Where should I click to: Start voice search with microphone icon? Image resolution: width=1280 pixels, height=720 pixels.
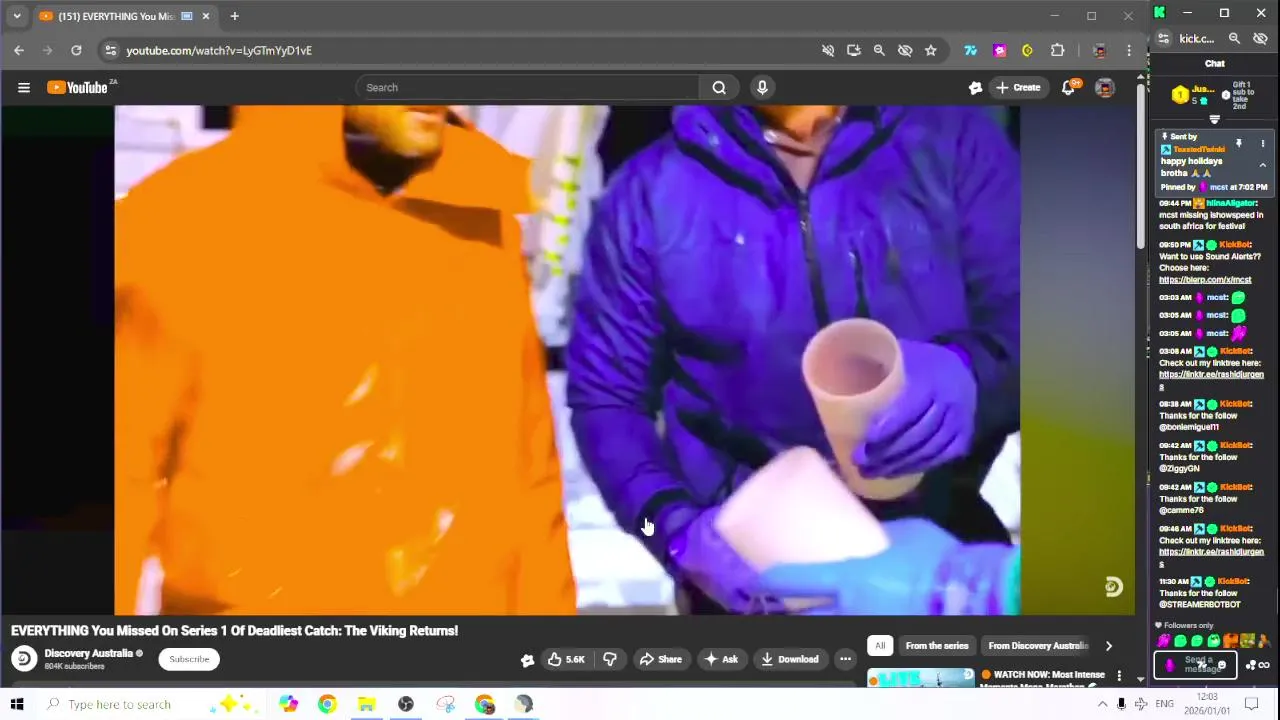tap(762, 88)
